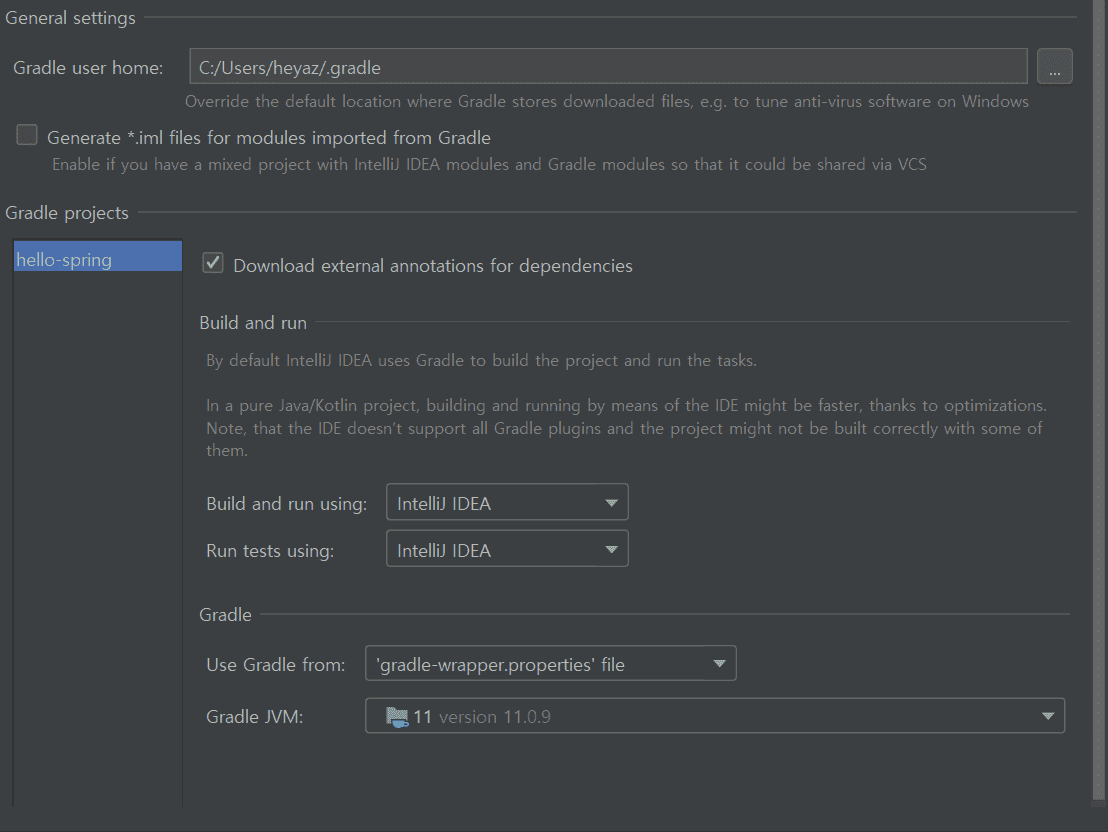Open the Run tests using dropdown
1108x832 pixels.
click(x=507, y=549)
